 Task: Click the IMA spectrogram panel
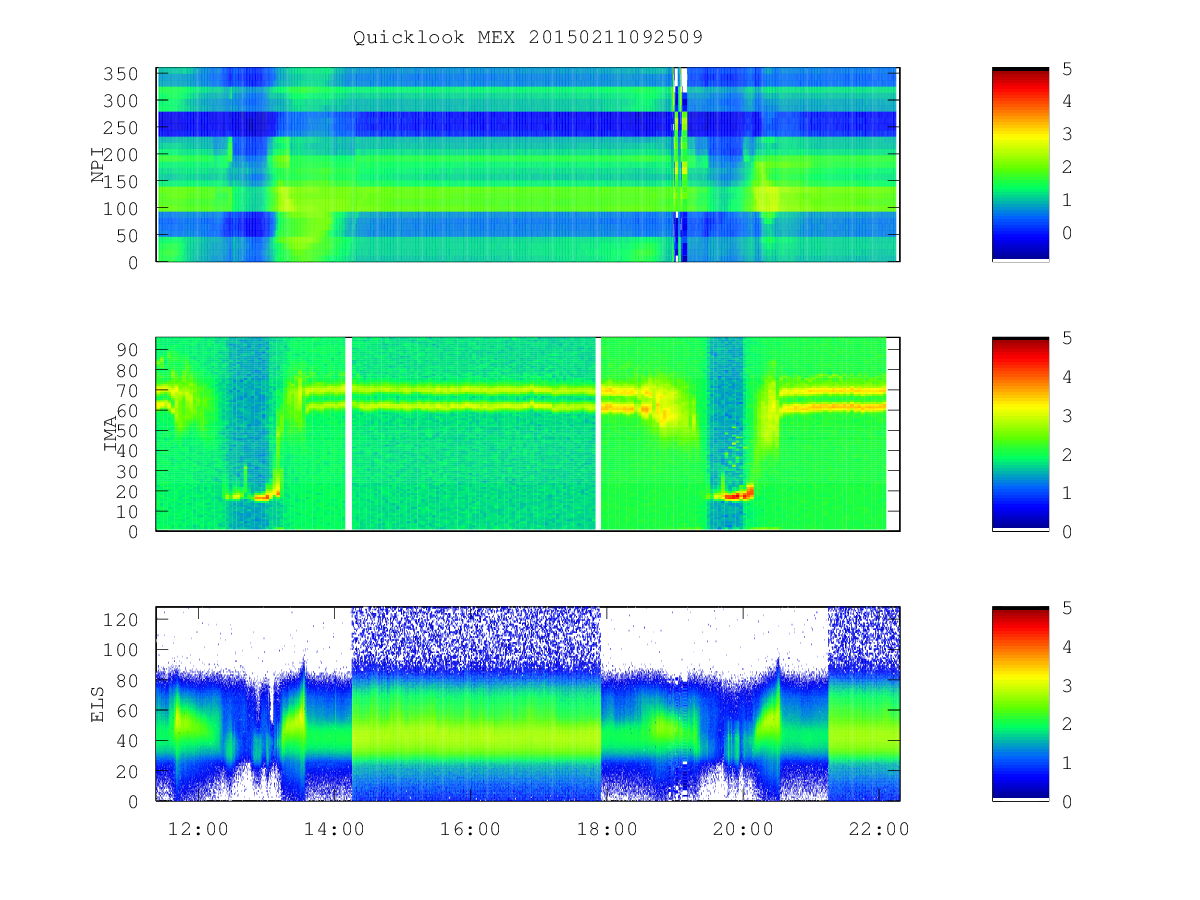(528, 434)
